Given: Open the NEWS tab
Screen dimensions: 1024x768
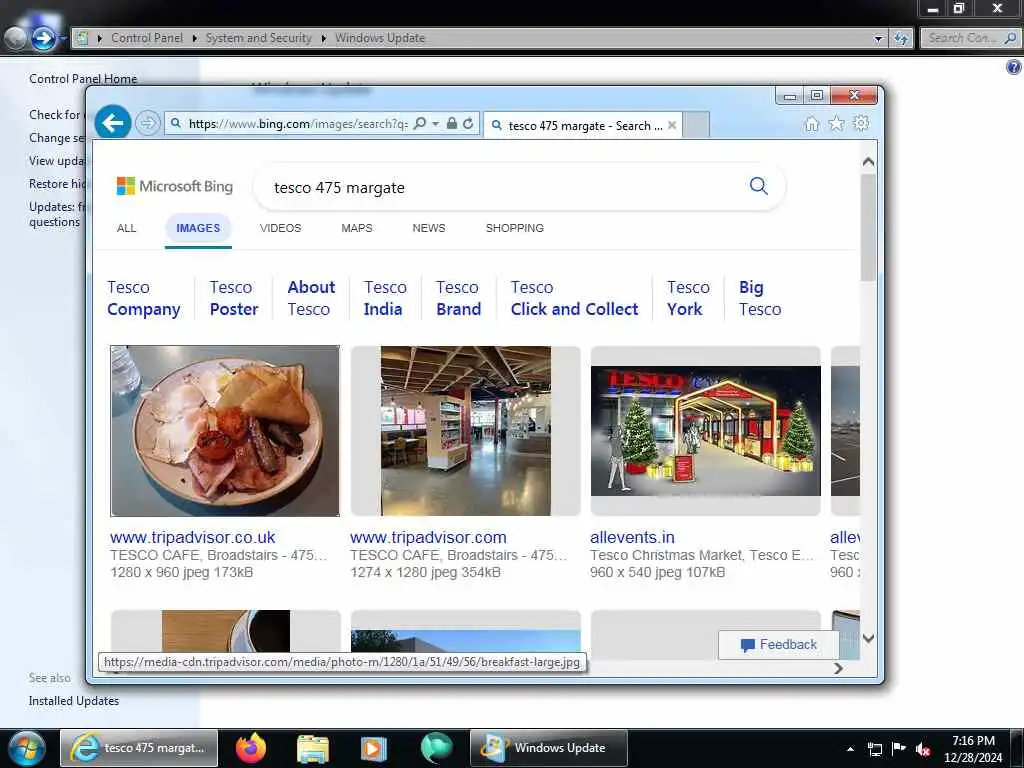Looking at the screenshot, I should pos(428,228).
